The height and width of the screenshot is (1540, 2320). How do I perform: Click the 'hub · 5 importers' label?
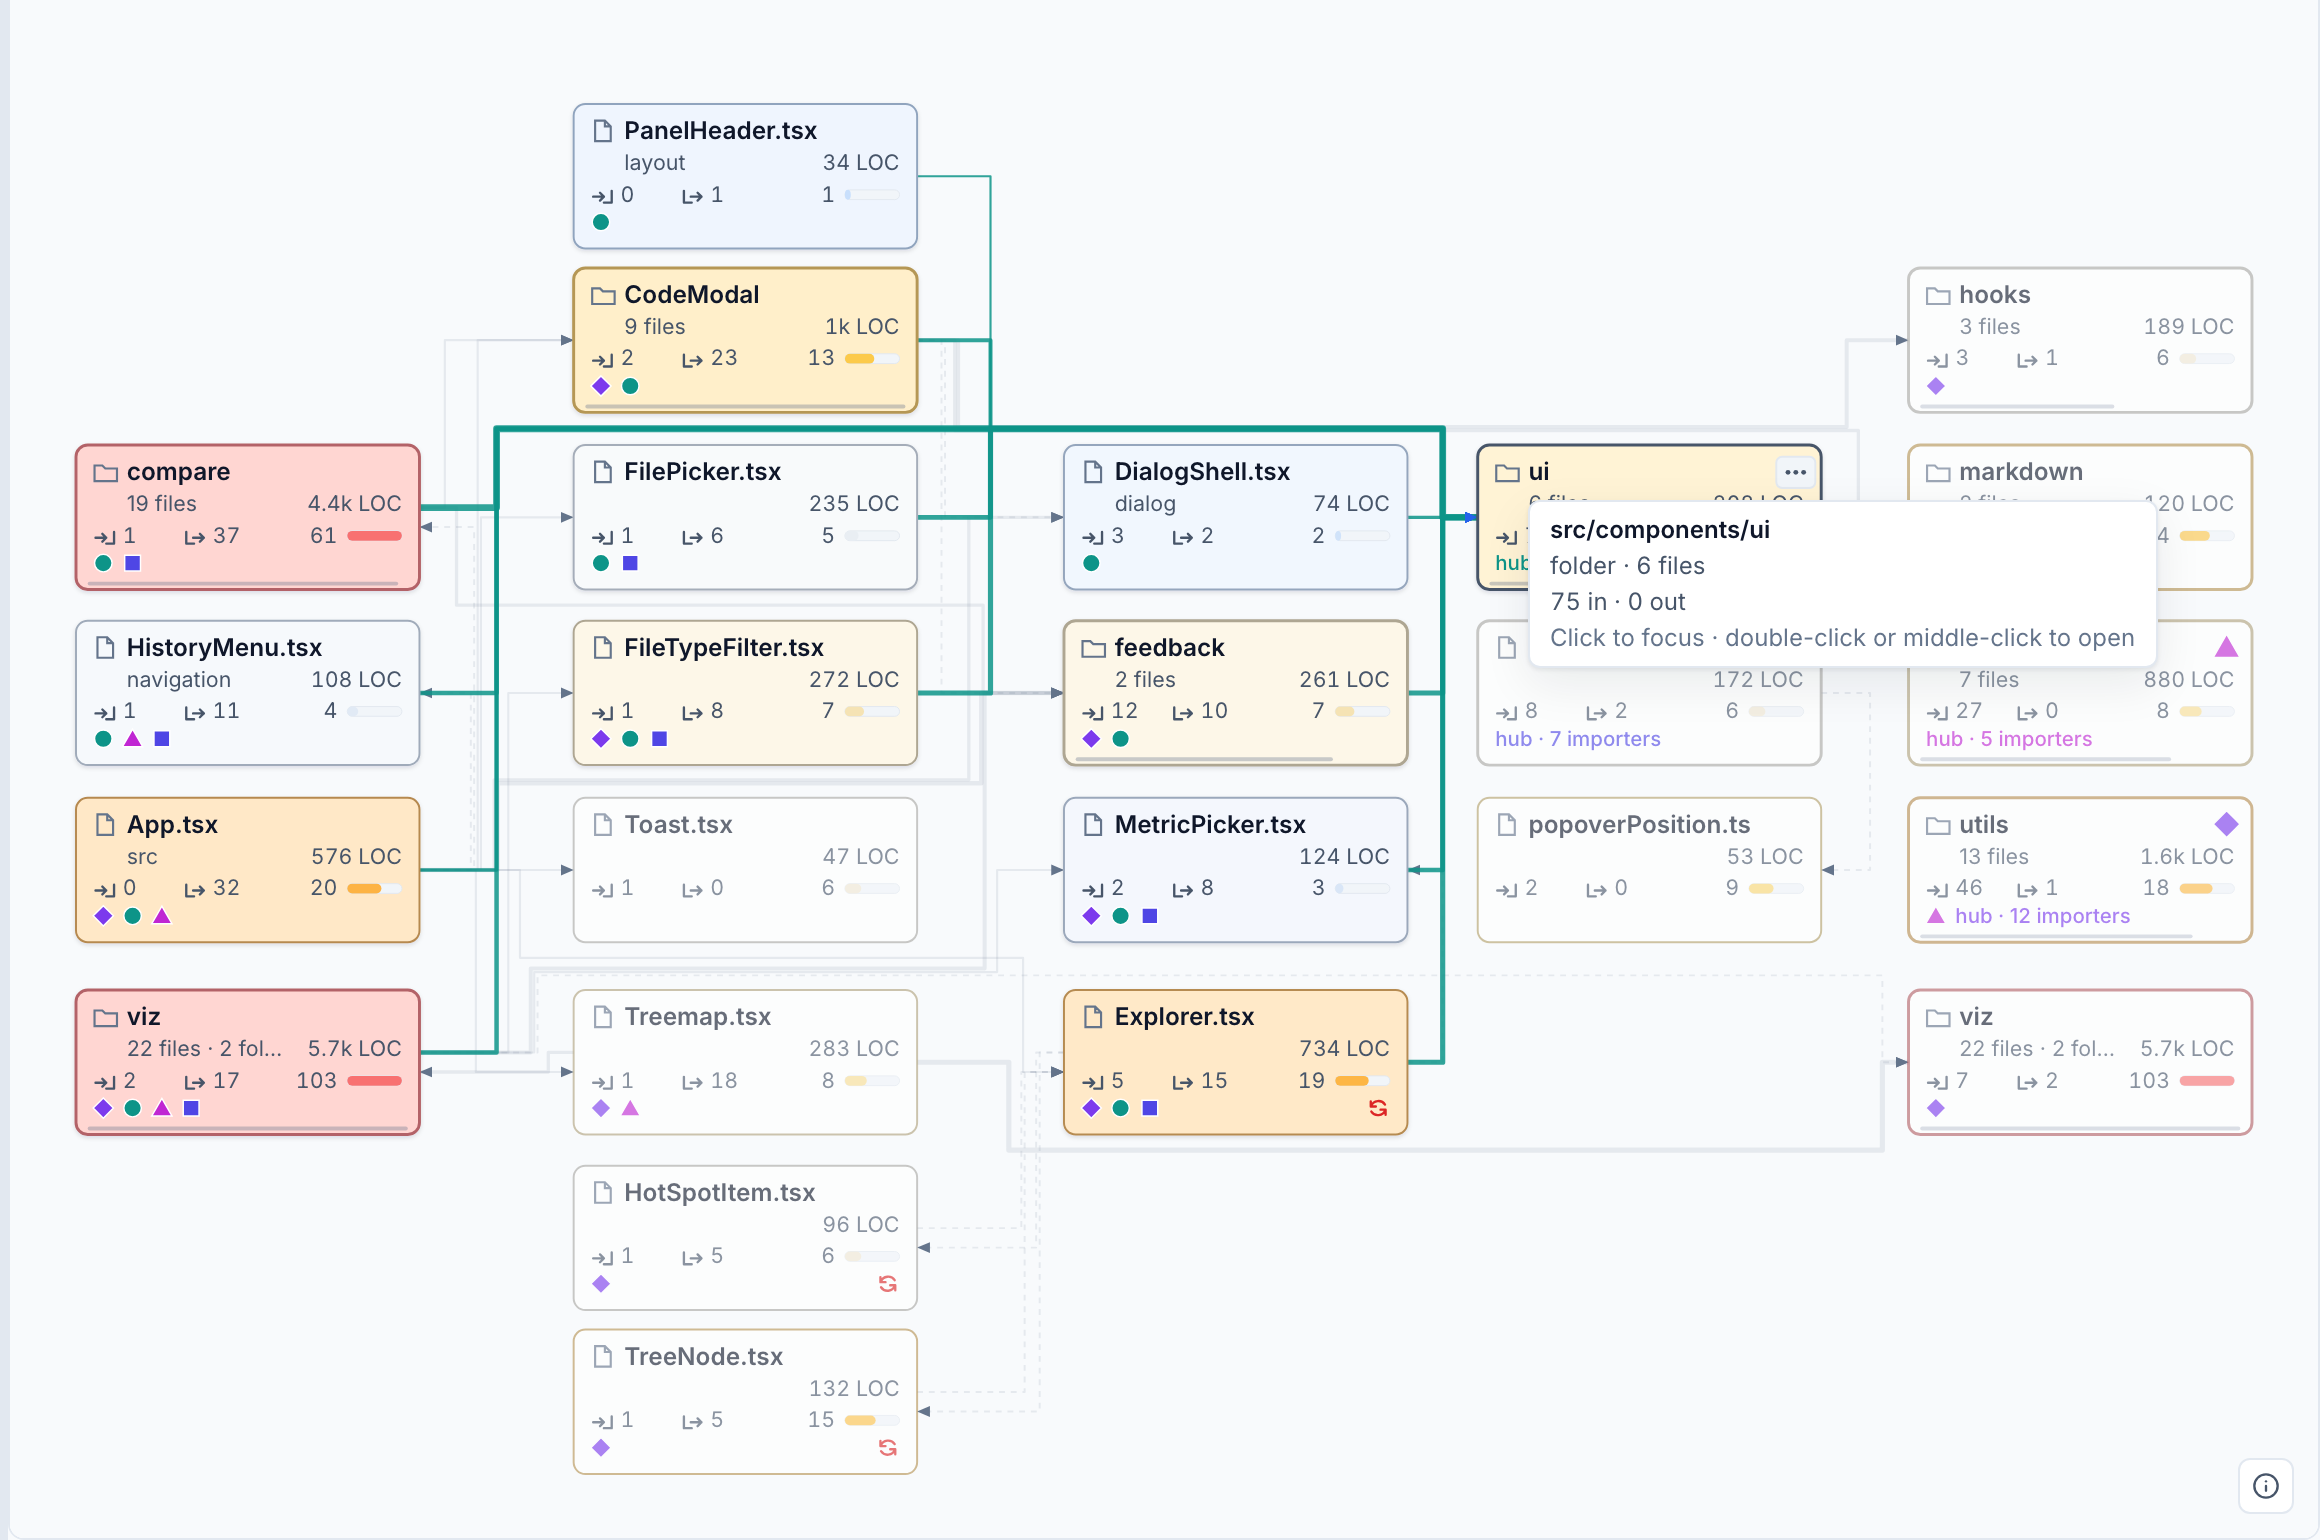pyautogui.click(x=2008, y=739)
